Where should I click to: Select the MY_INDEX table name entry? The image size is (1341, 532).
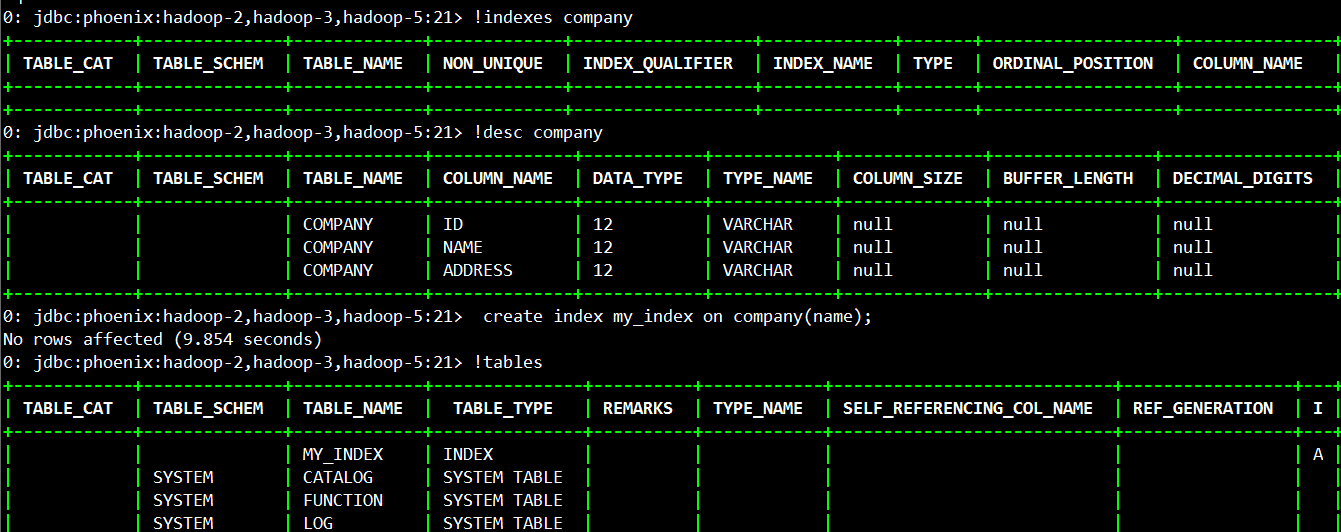(343, 454)
